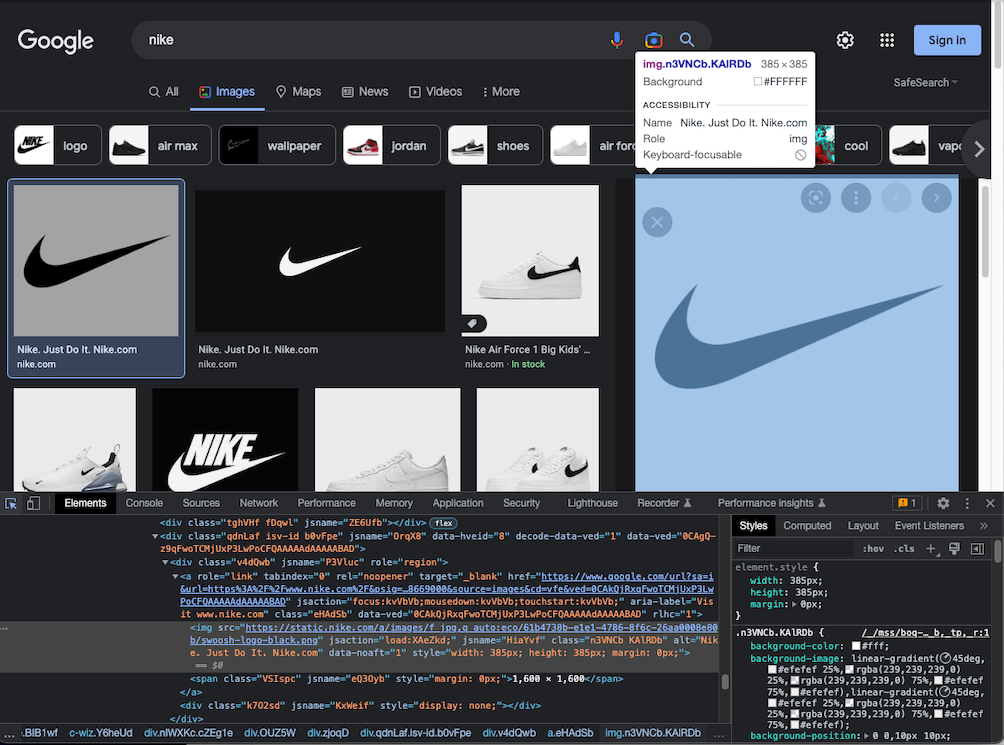
Task: Go to next image in preview panel
Action: (936, 198)
